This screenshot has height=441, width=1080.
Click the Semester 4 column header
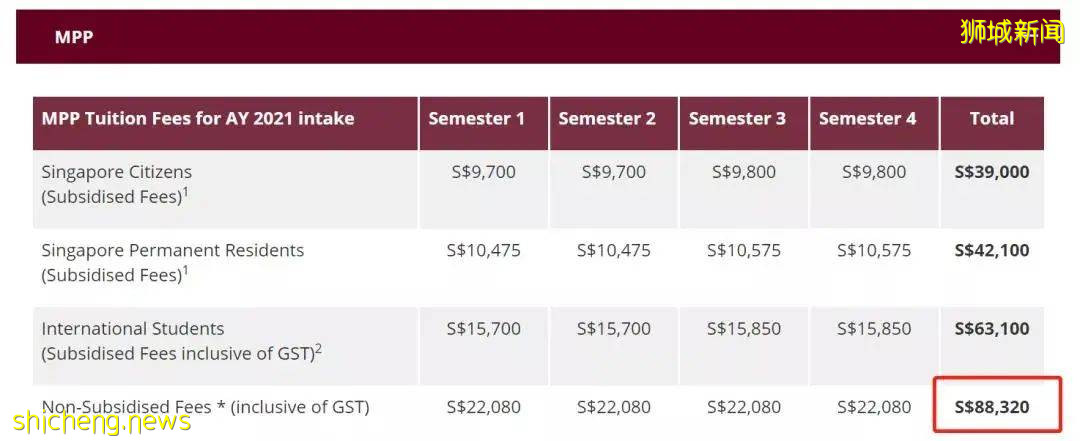click(x=867, y=119)
